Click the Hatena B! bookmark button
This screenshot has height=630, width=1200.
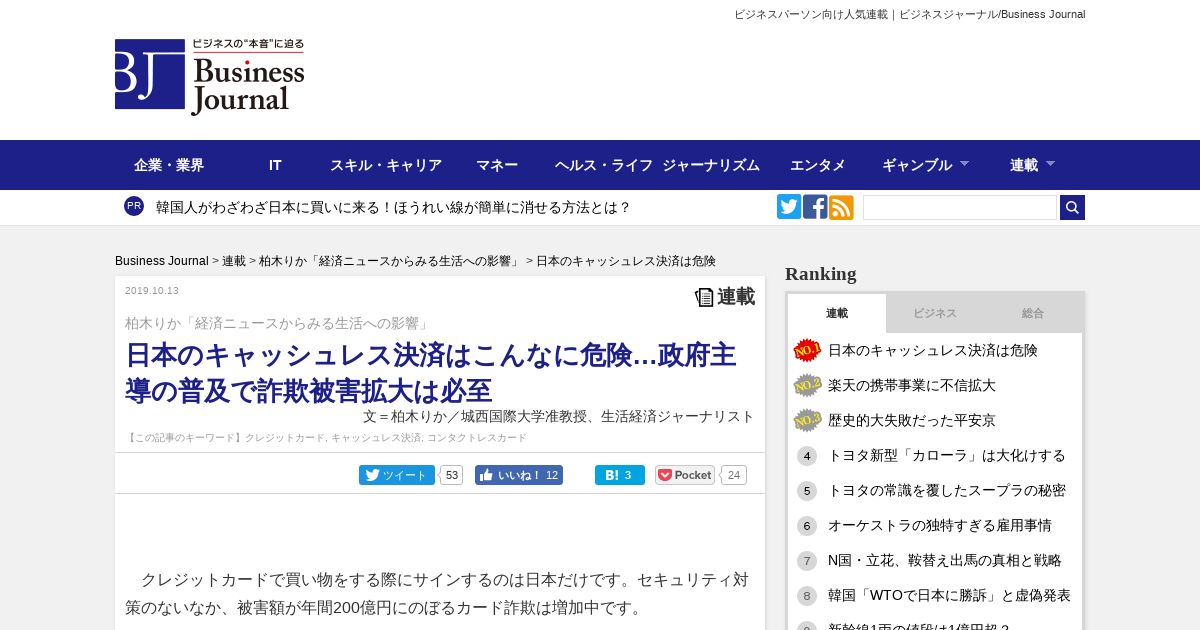[620, 475]
